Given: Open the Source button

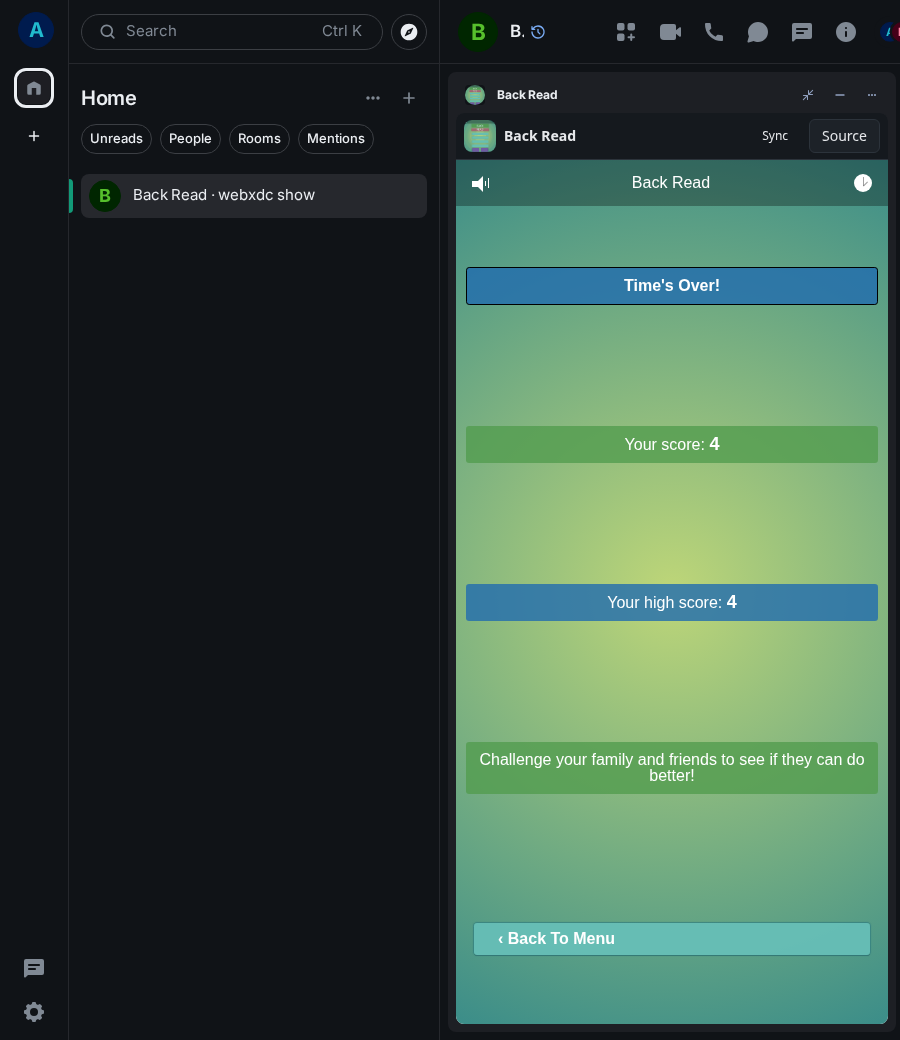Looking at the screenshot, I should pos(844,136).
